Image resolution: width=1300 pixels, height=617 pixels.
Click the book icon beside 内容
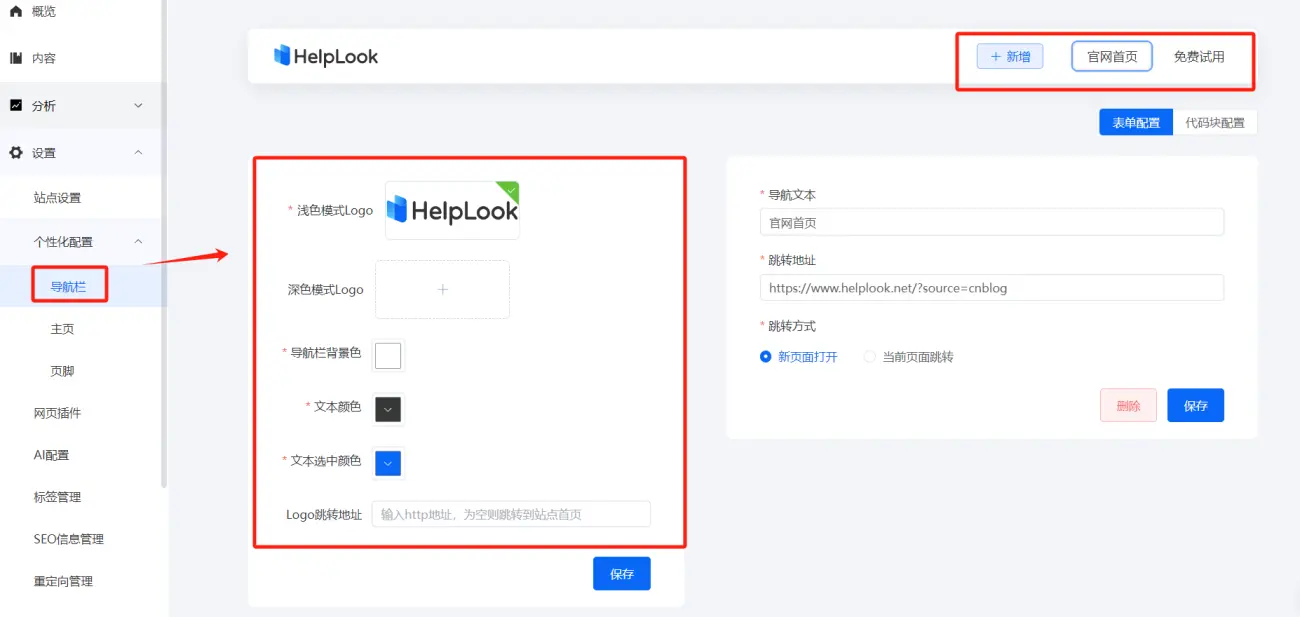16,58
